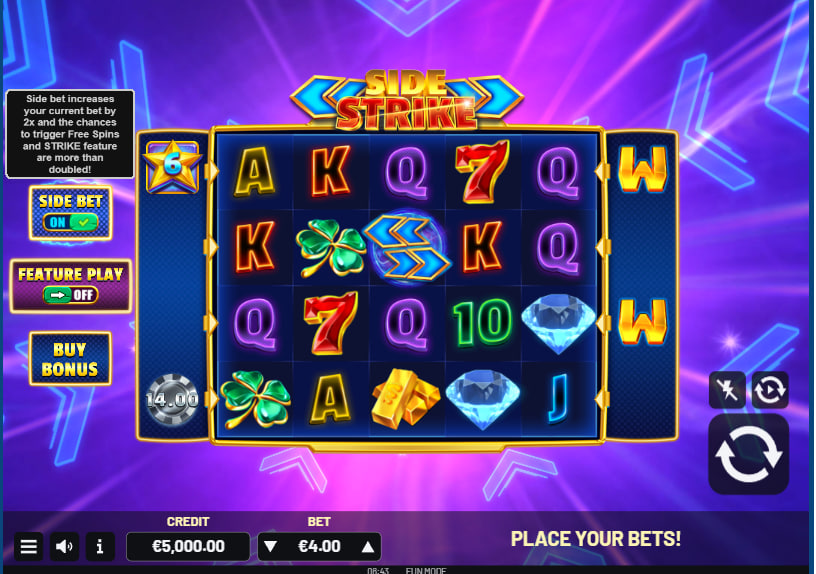Viewport: 816px width, 574px height.
Task: Turn on the Feature Play switch
Action: pos(71,295)
